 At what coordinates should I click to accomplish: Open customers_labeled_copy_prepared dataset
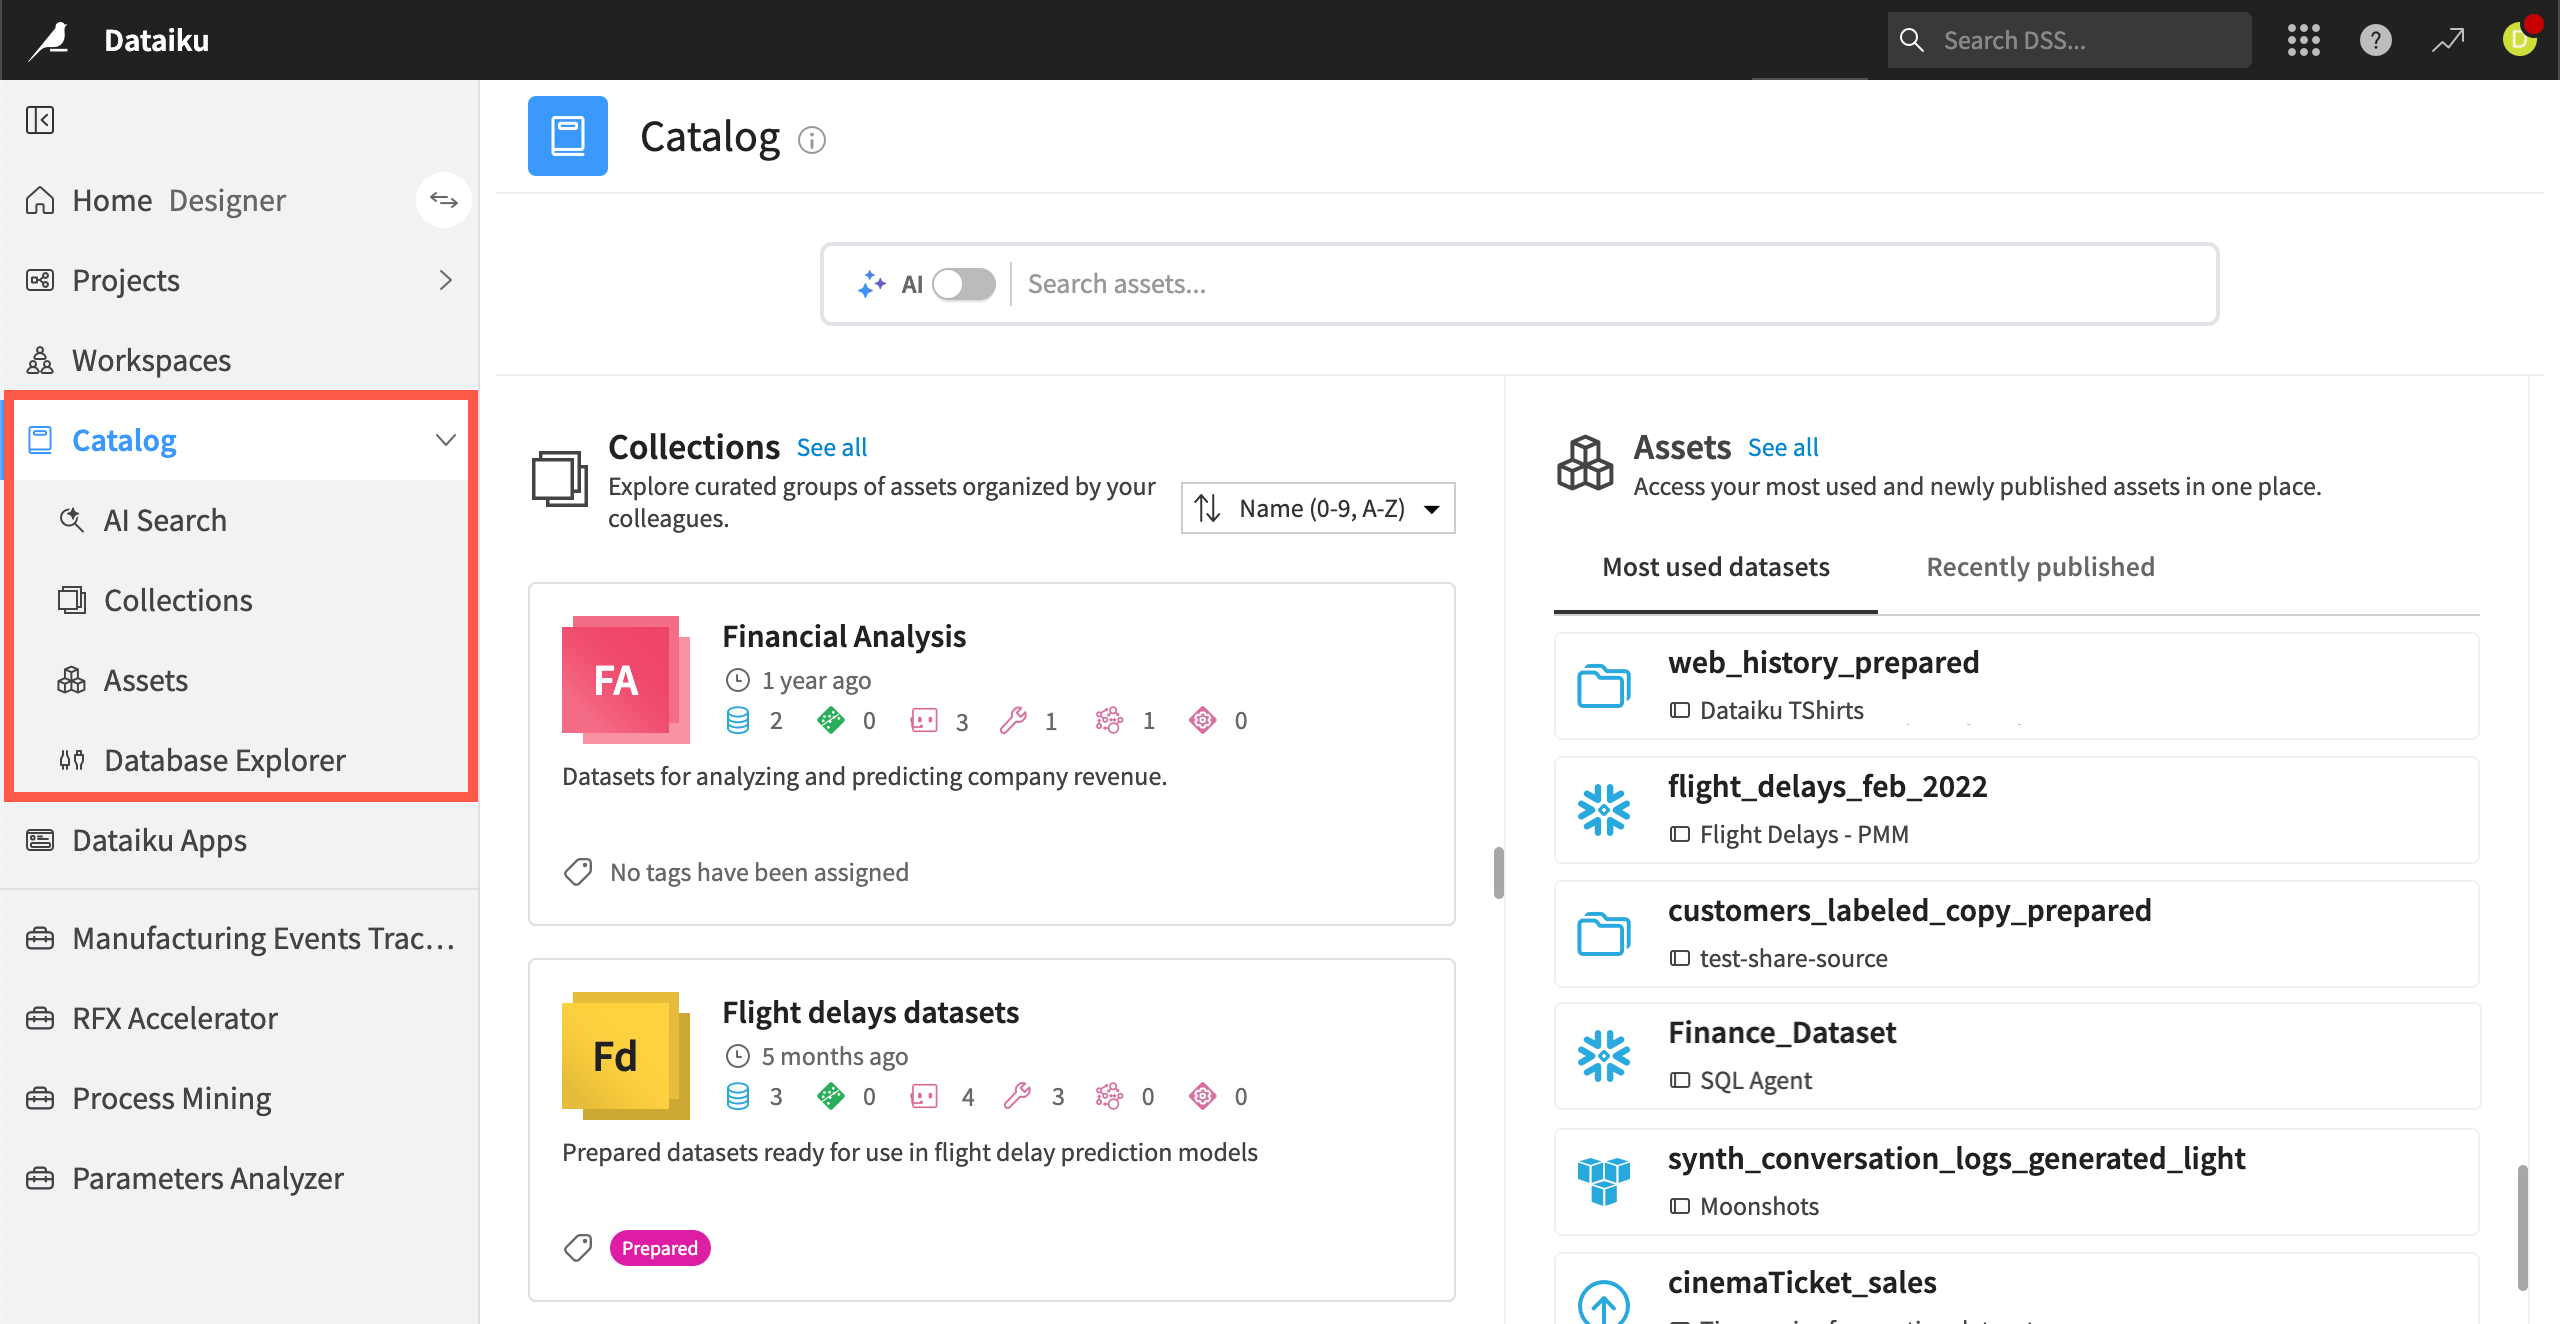2016,933
